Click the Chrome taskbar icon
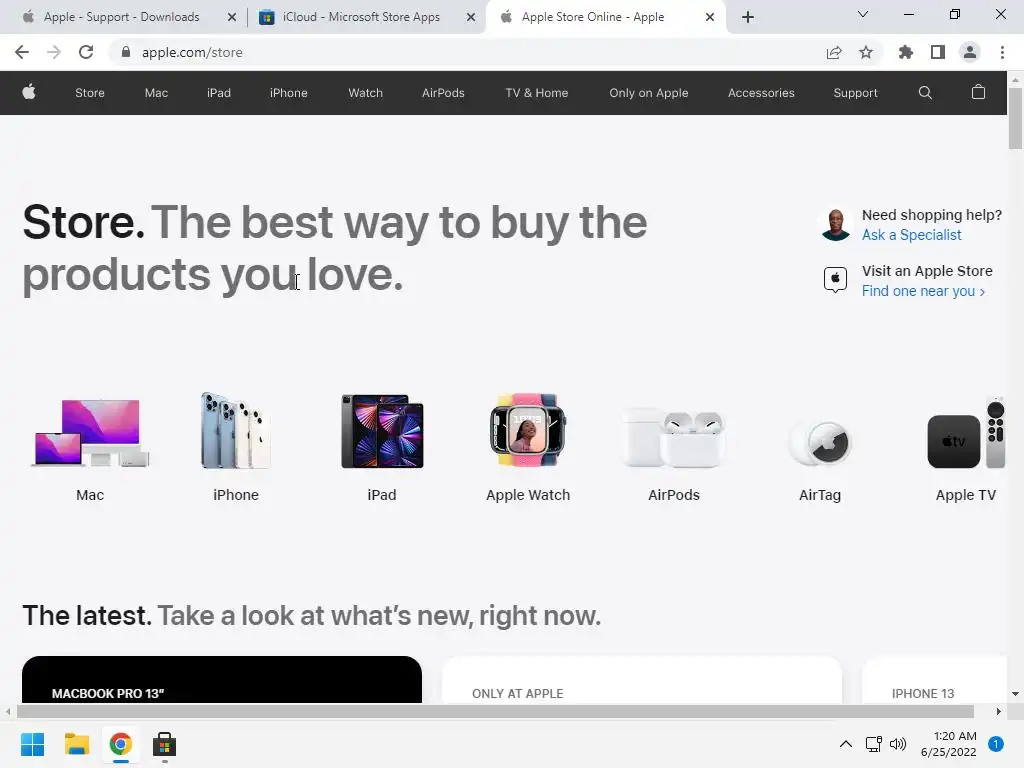This screenshot has height=768, width=1024. [120, 744]
